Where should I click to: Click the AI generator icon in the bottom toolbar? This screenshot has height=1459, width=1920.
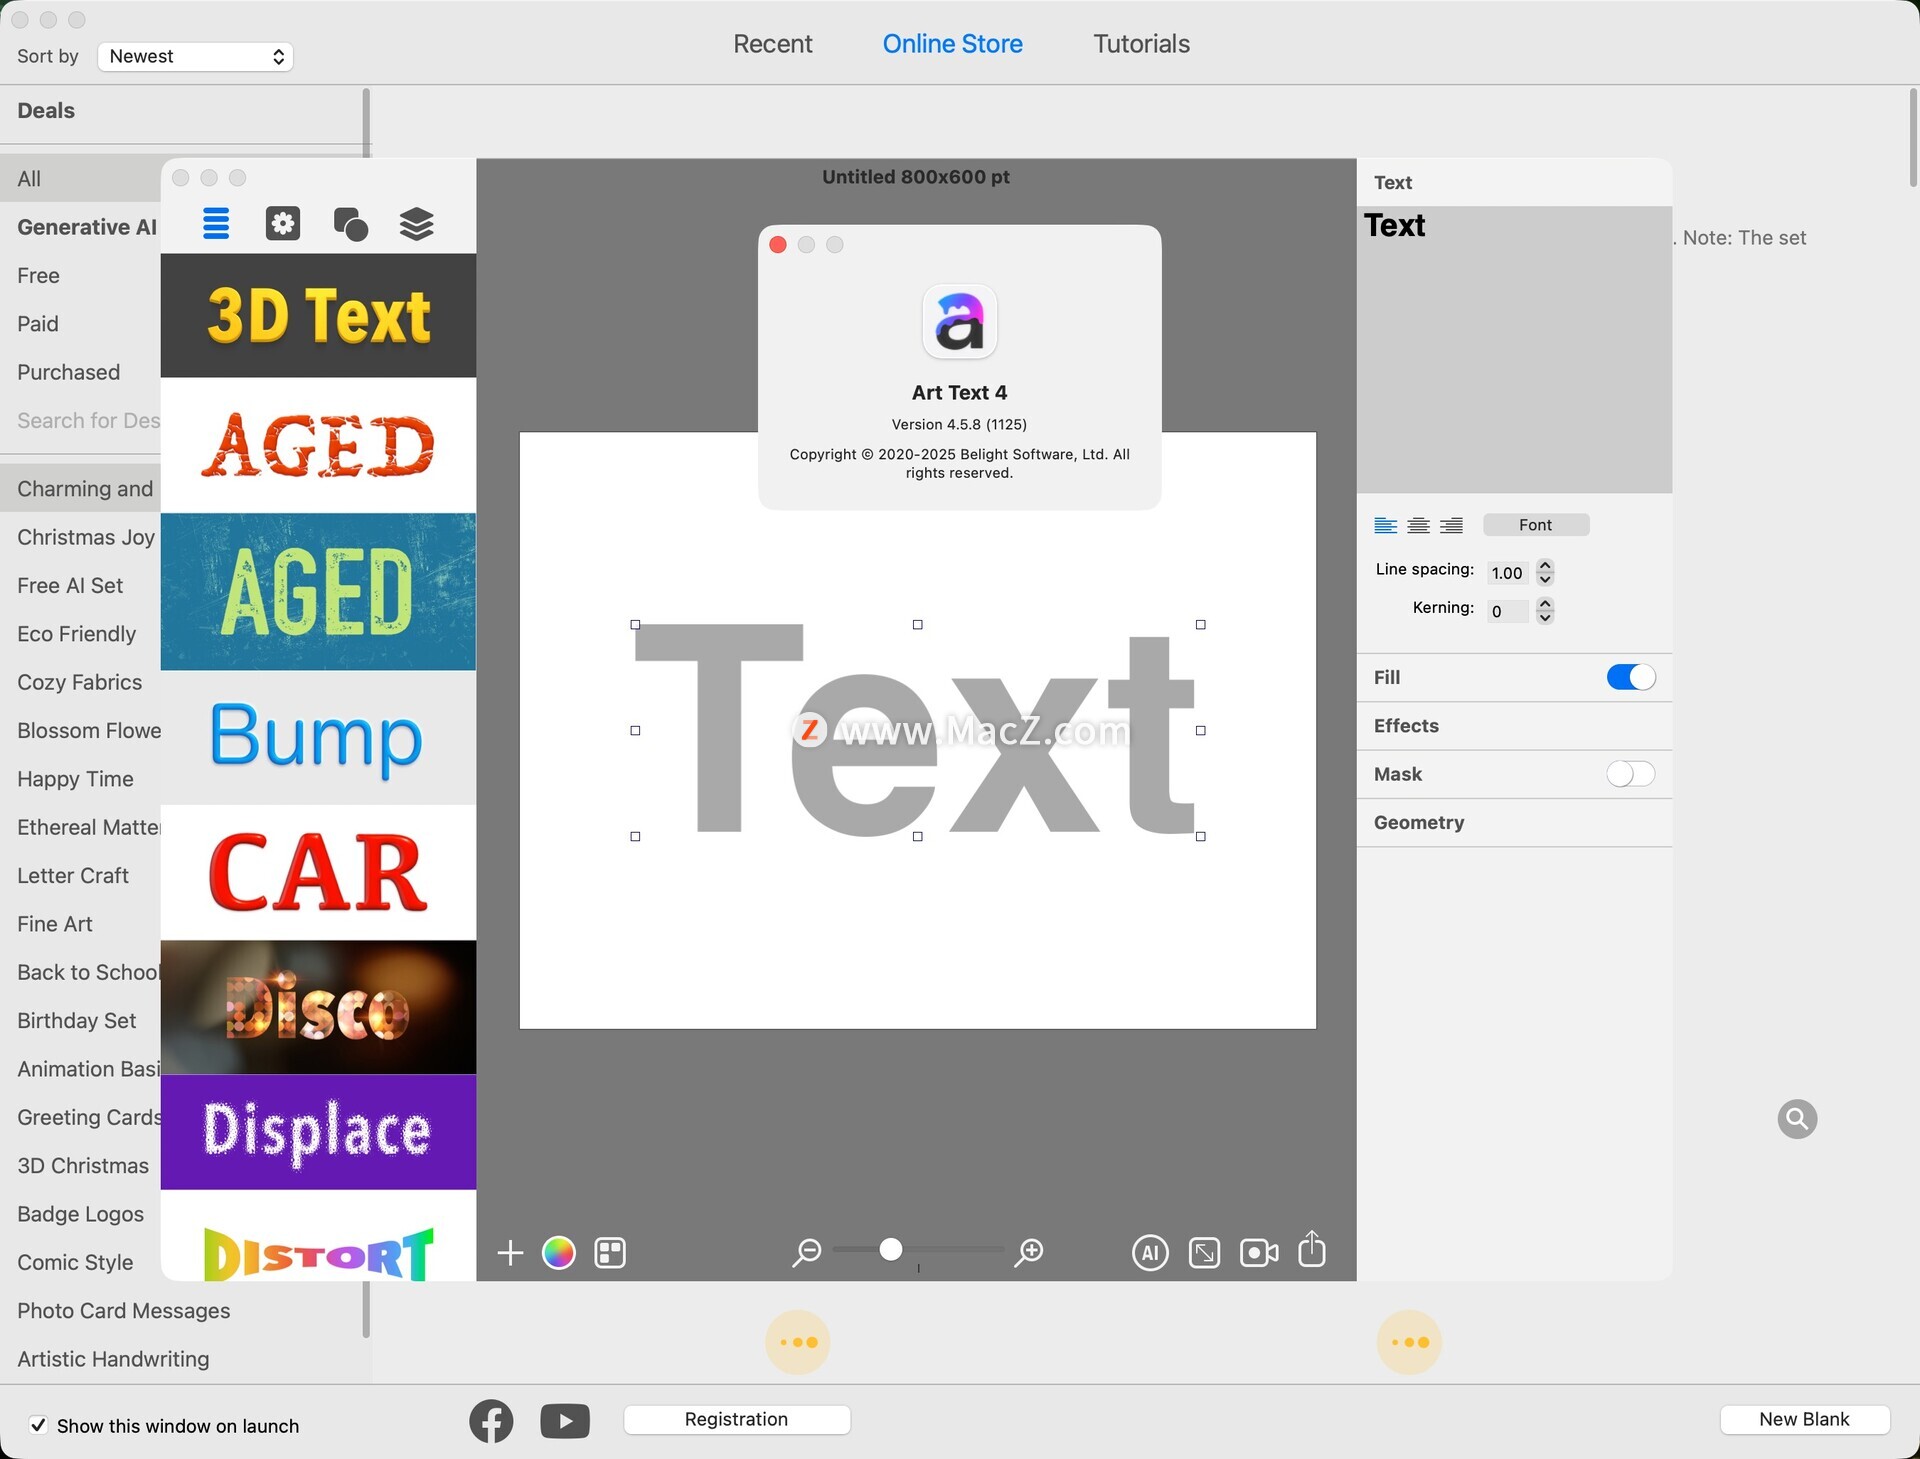coord(1150,1252)
